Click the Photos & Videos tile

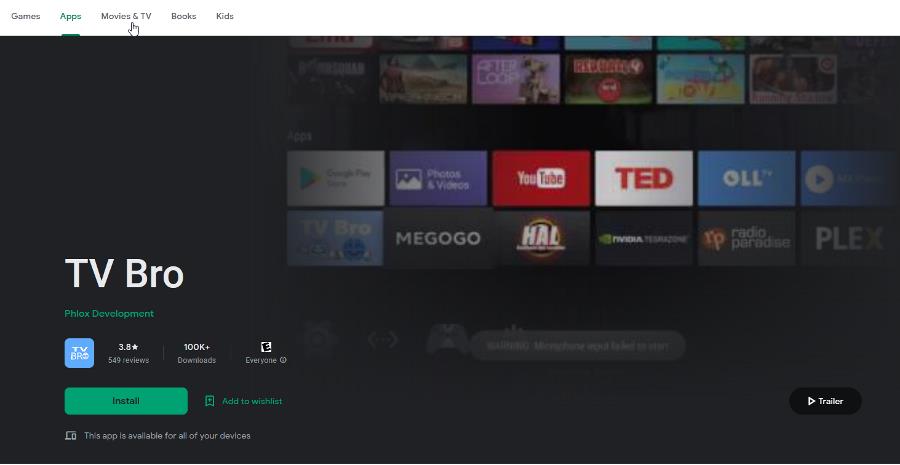click(x=438, y=178)
